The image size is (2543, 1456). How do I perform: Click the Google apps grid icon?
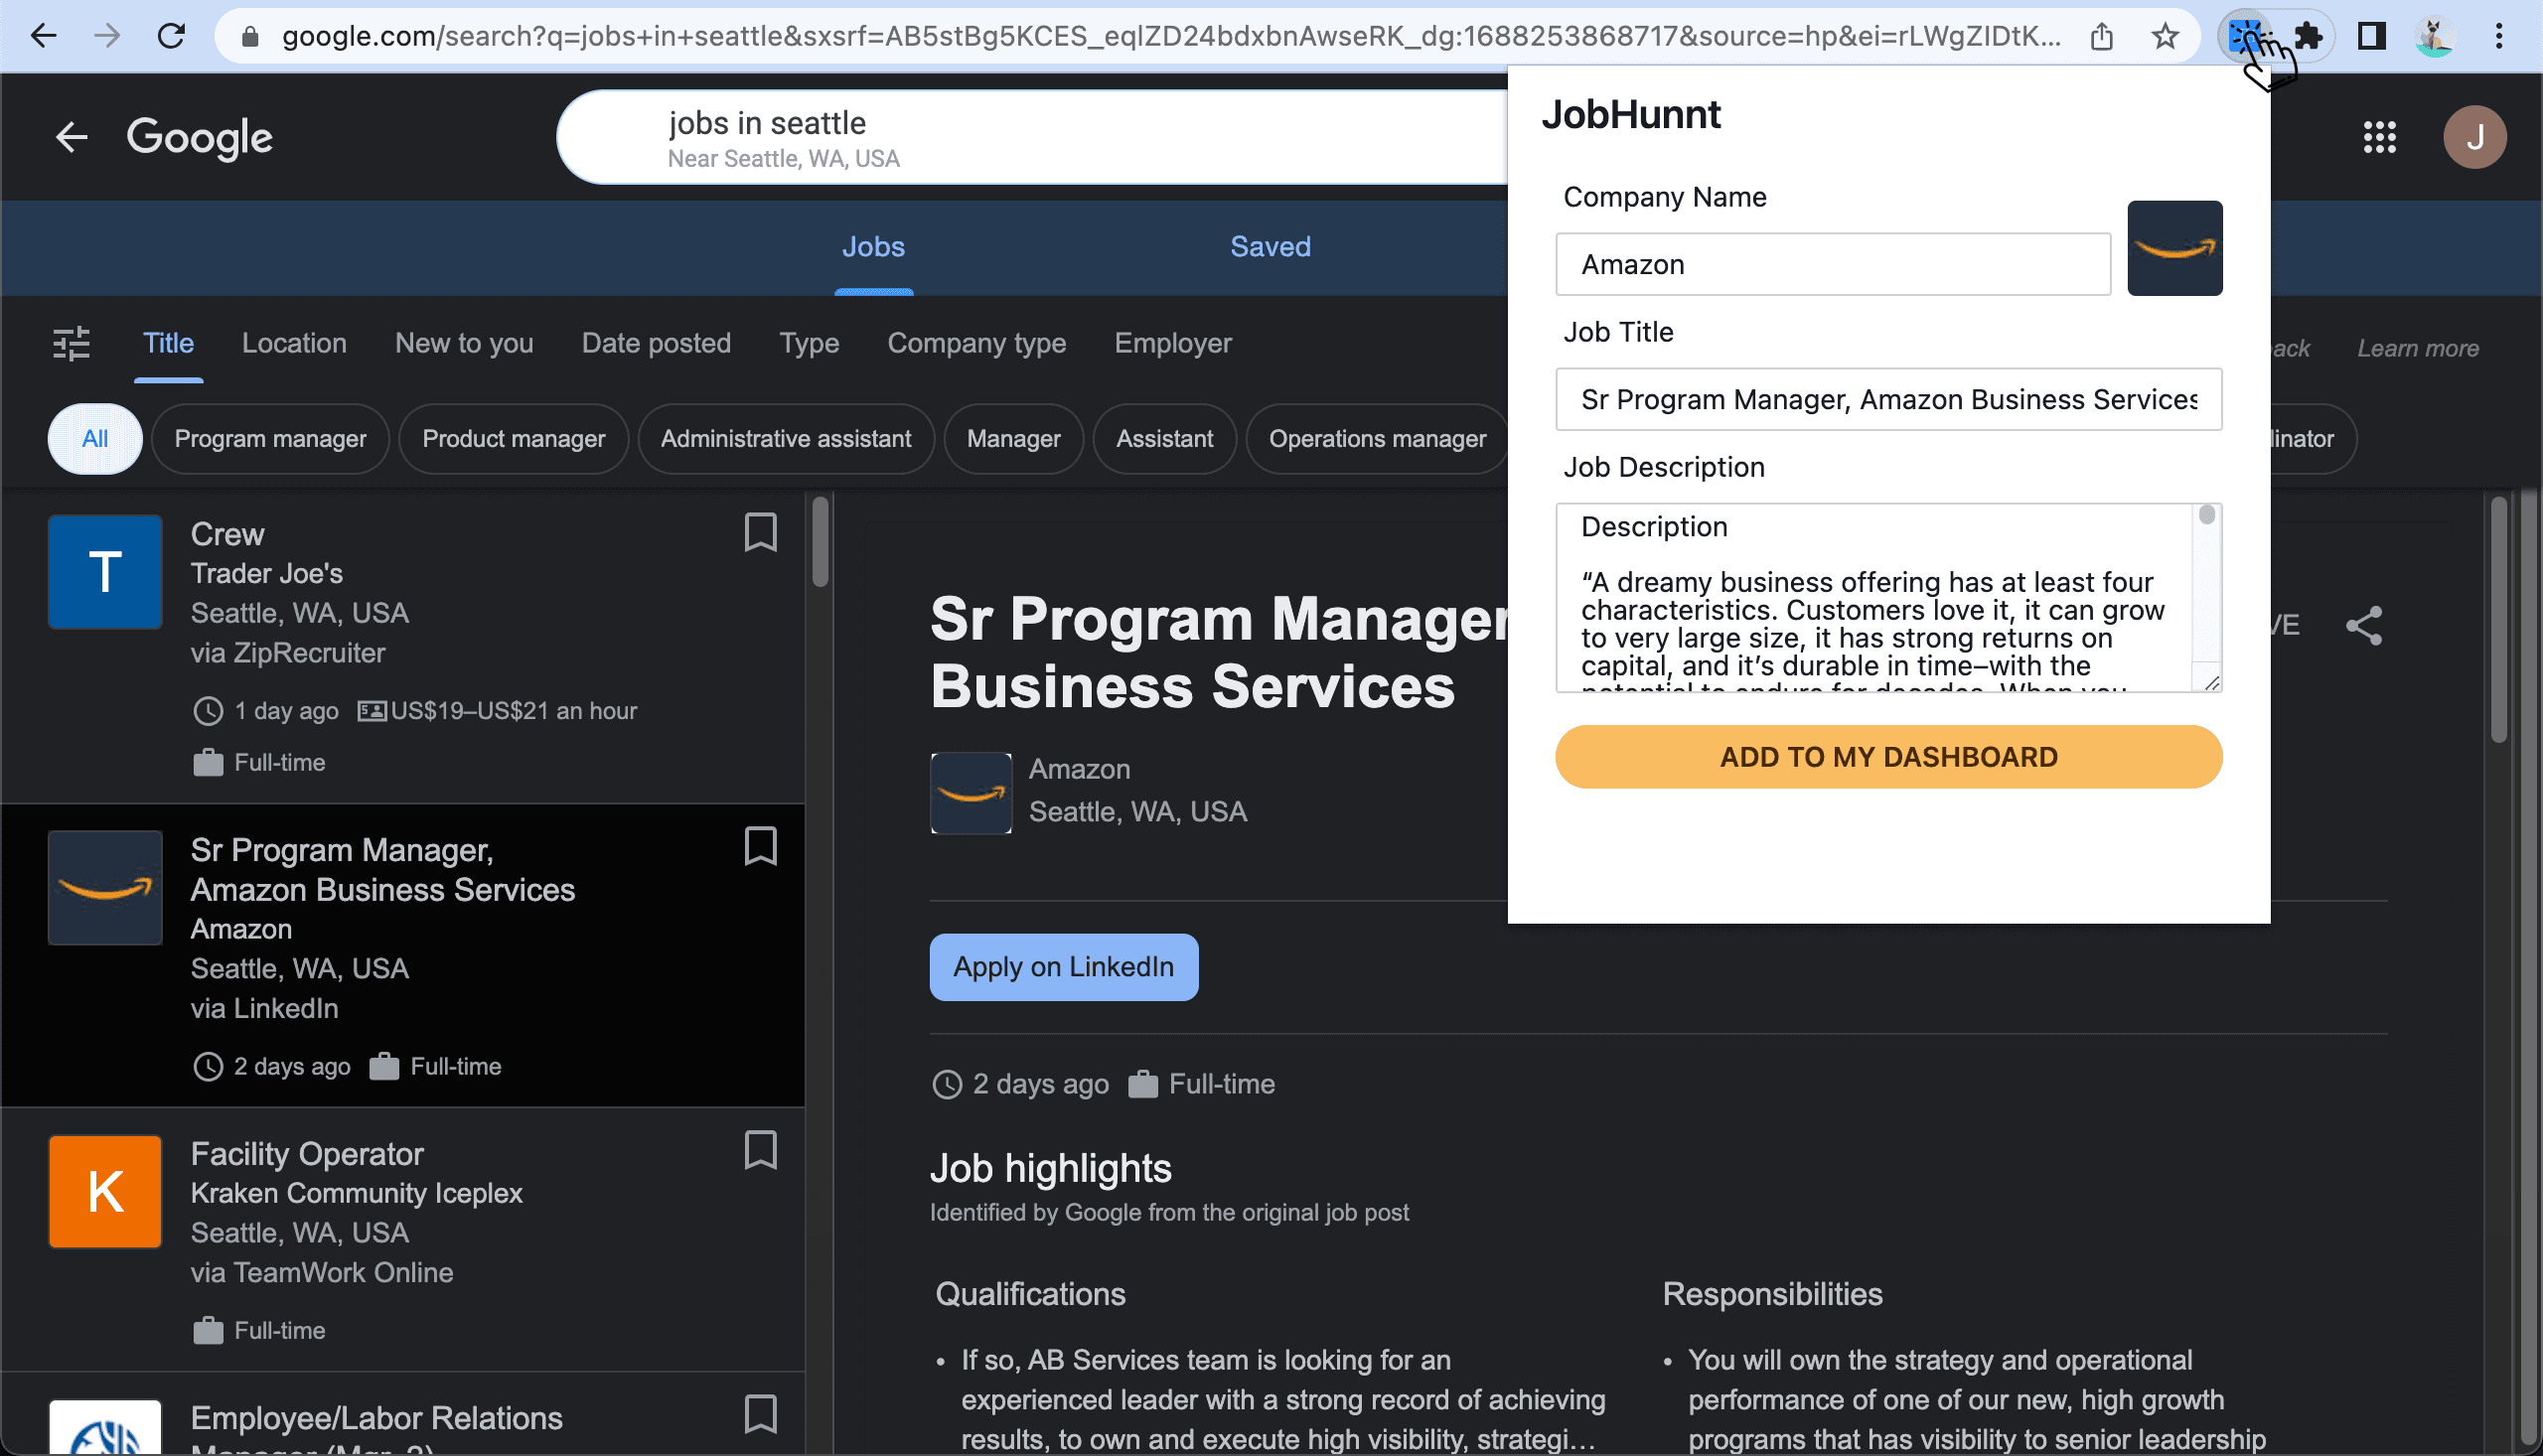(2379, 136)
